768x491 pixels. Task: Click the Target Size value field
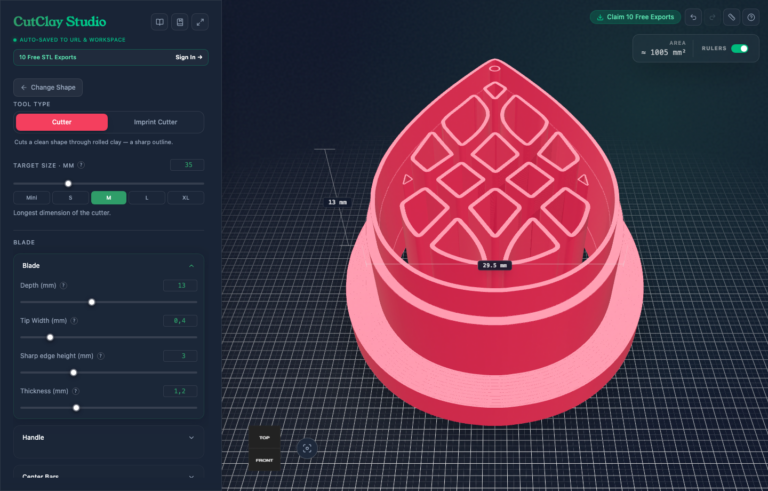pos(187,165)
